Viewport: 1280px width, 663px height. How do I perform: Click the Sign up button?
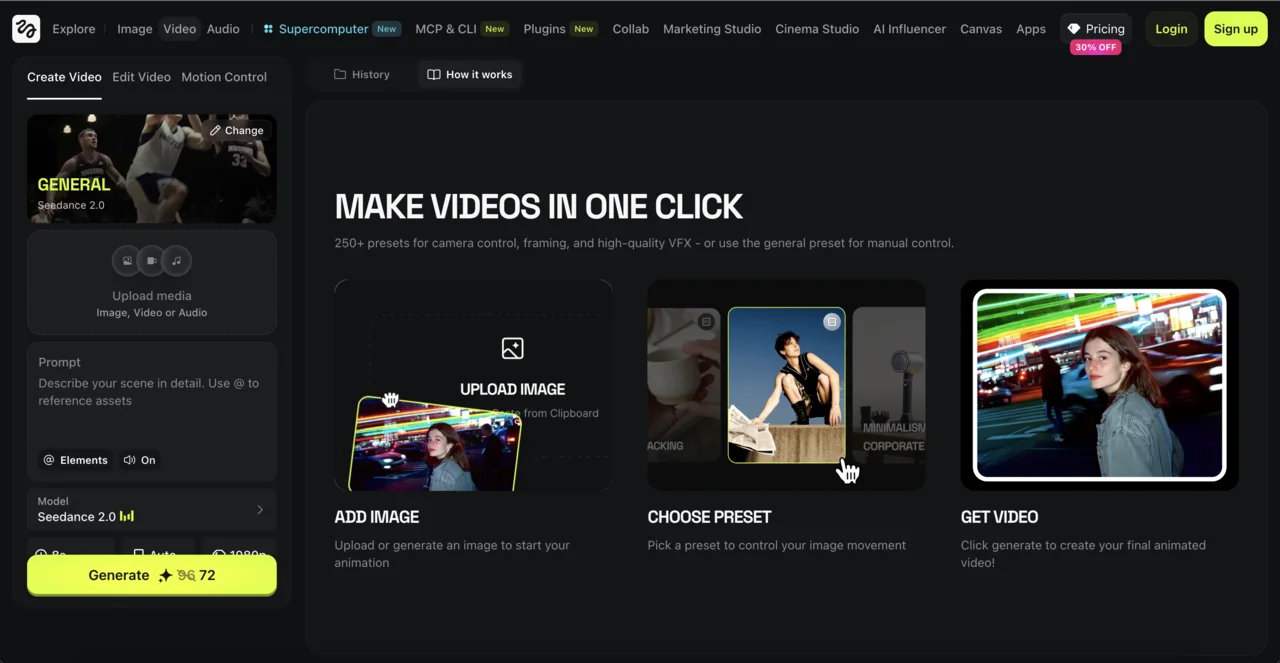point(1236,29)
